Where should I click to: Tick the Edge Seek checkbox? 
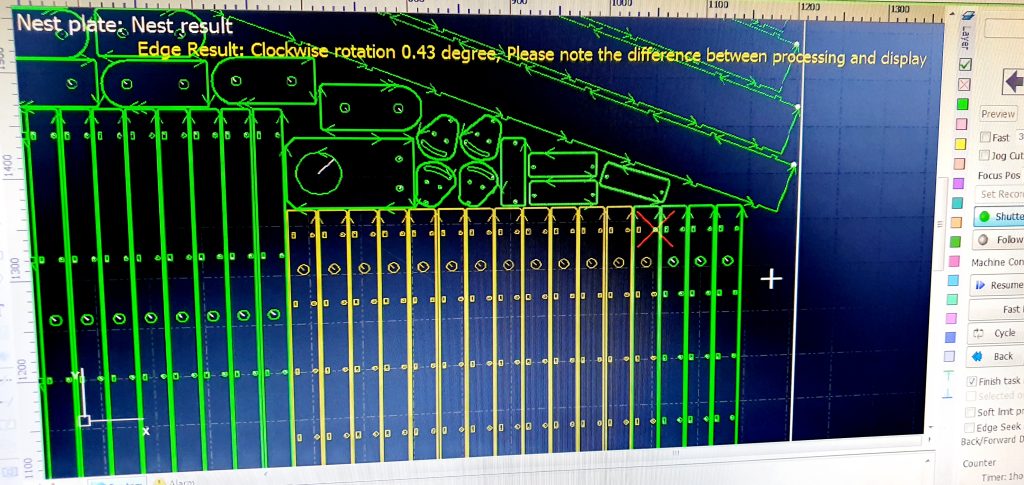(969, 427)
